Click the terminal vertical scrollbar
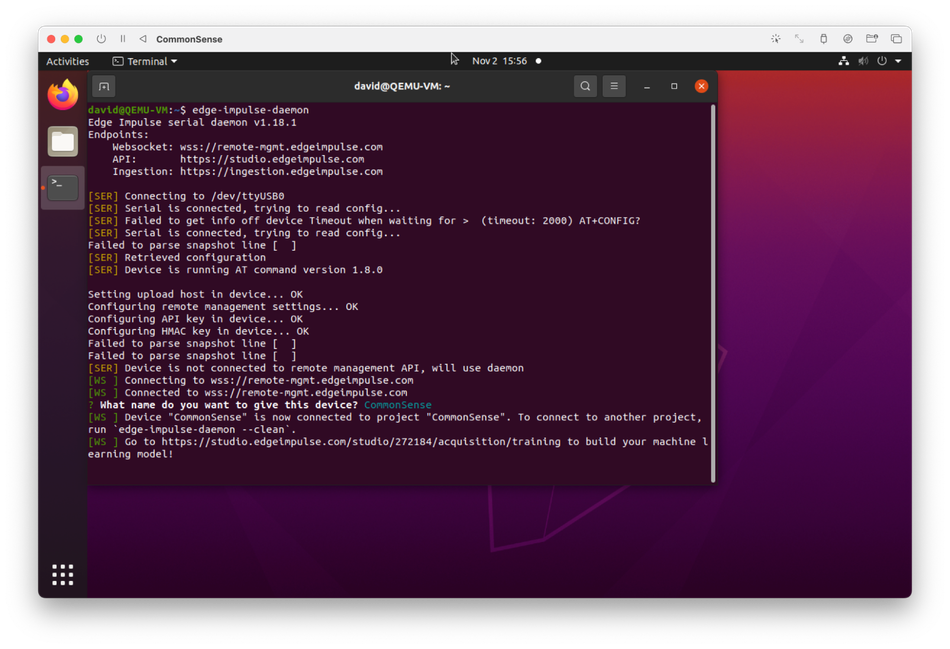 [x=713, y=293]
